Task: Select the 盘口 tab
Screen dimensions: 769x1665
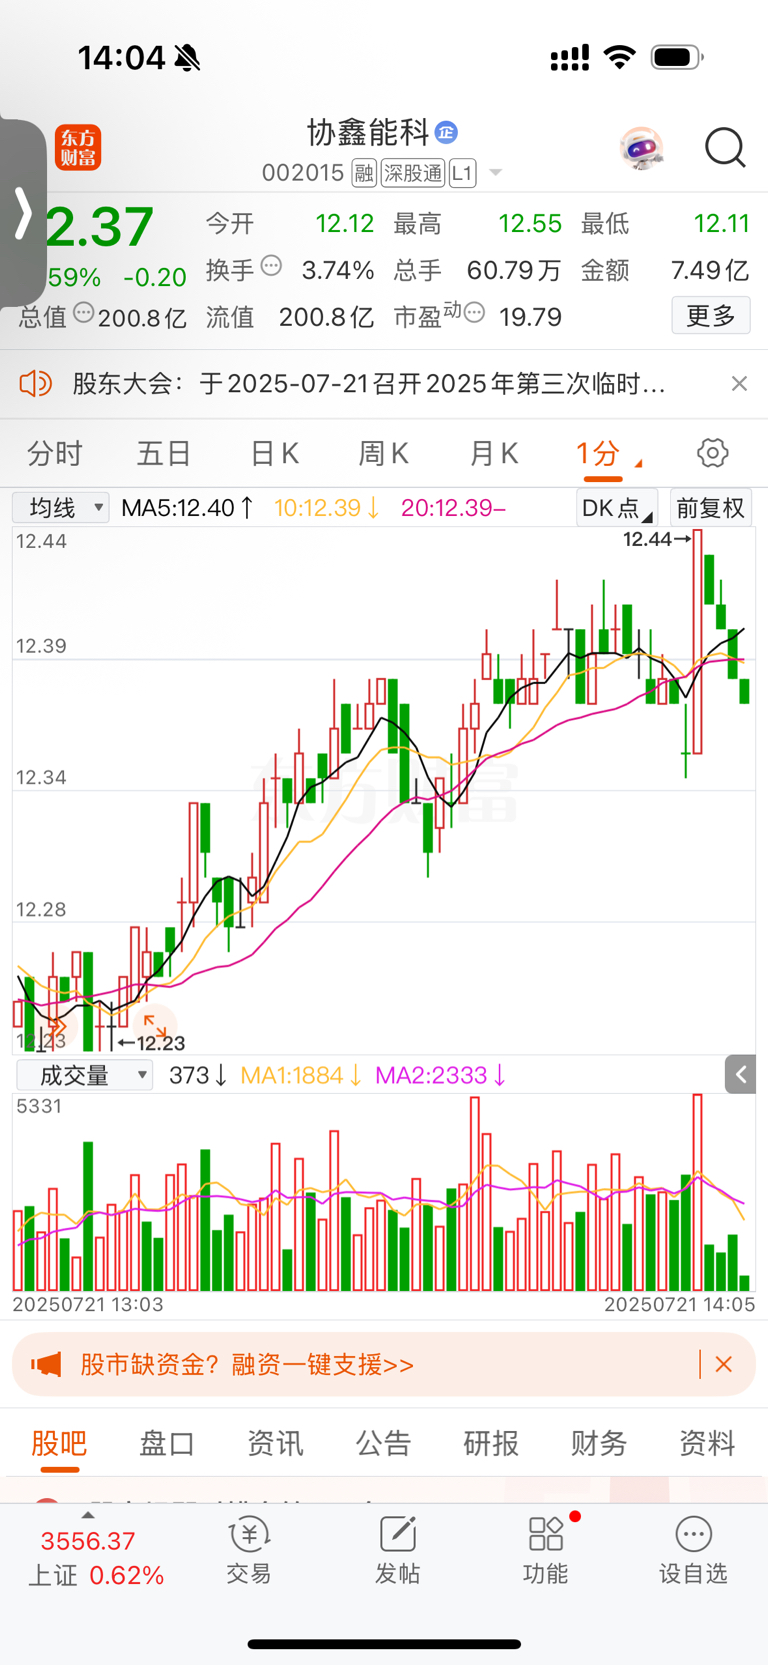Action: point(167,1443)
